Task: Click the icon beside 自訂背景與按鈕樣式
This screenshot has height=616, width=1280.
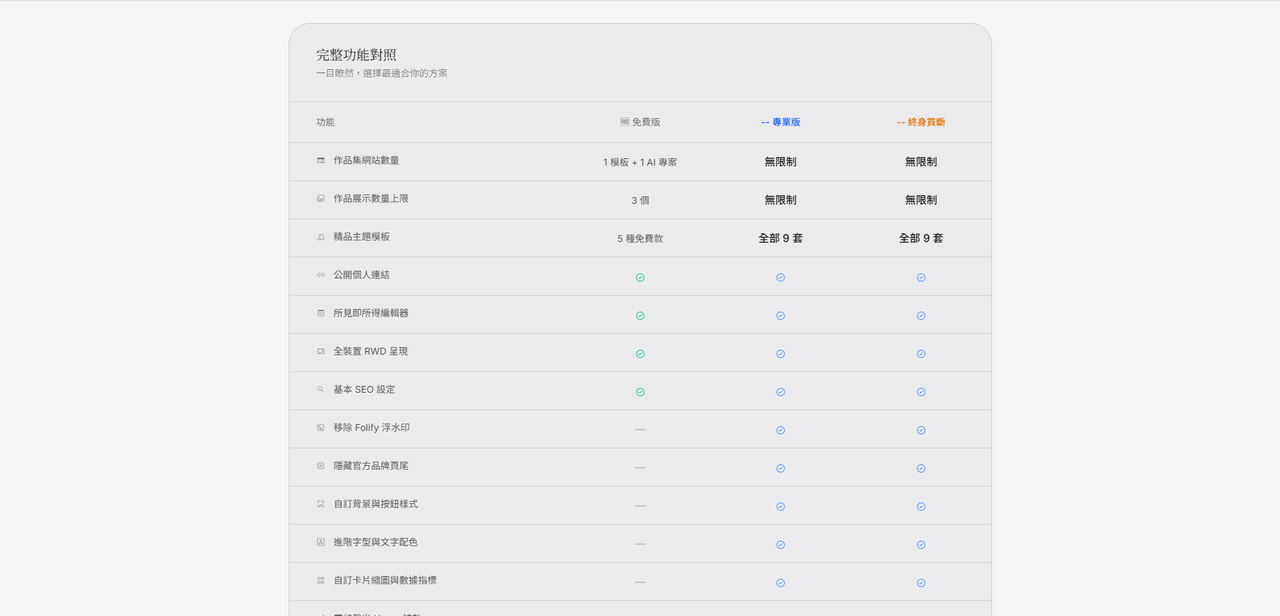Action: (321, 504)
